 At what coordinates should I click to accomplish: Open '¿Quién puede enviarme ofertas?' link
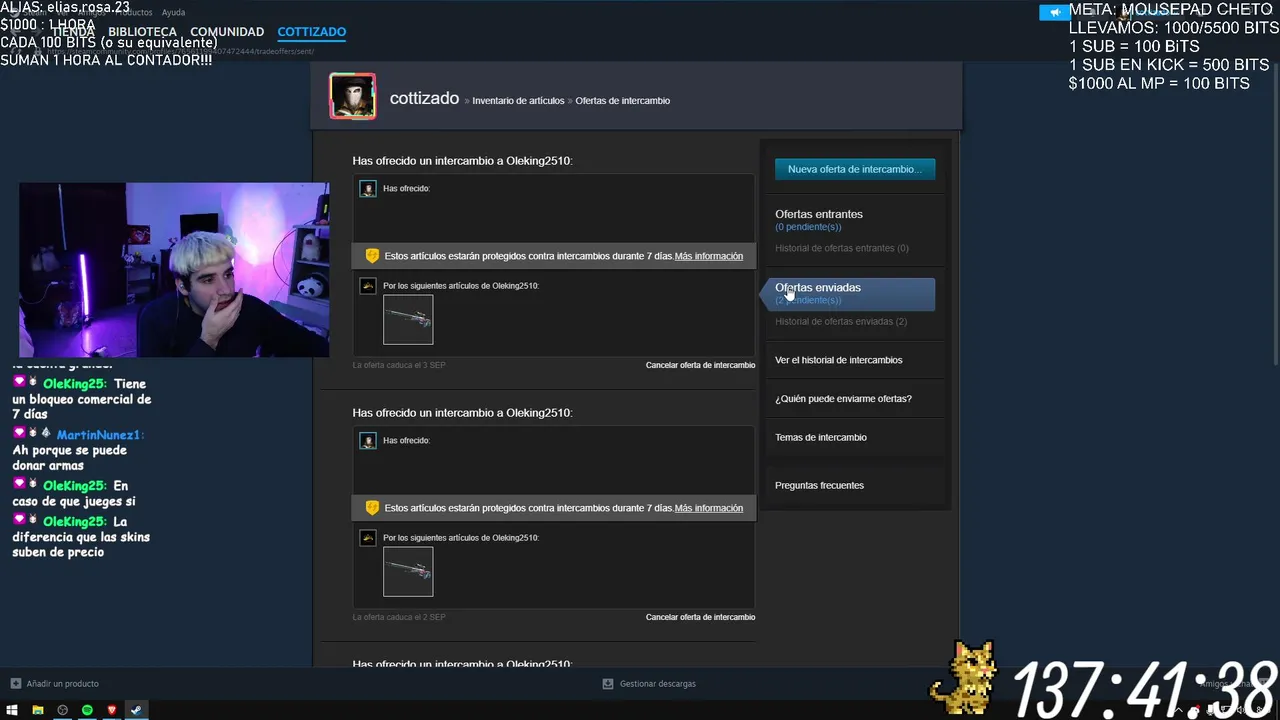843,399
